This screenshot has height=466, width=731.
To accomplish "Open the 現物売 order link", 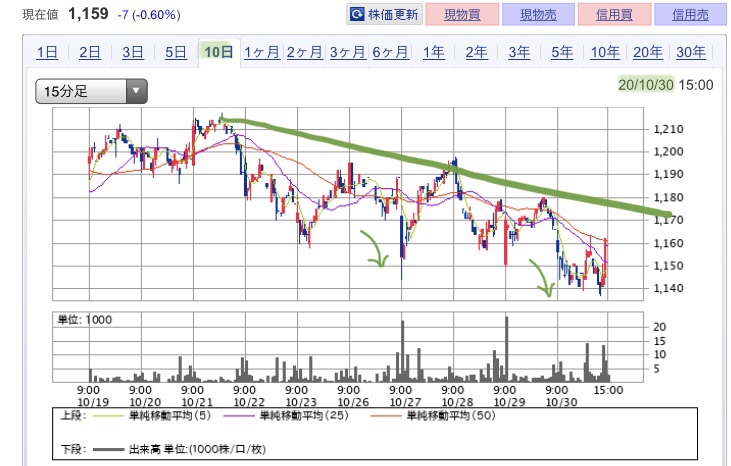I will (x=538, y=14).
